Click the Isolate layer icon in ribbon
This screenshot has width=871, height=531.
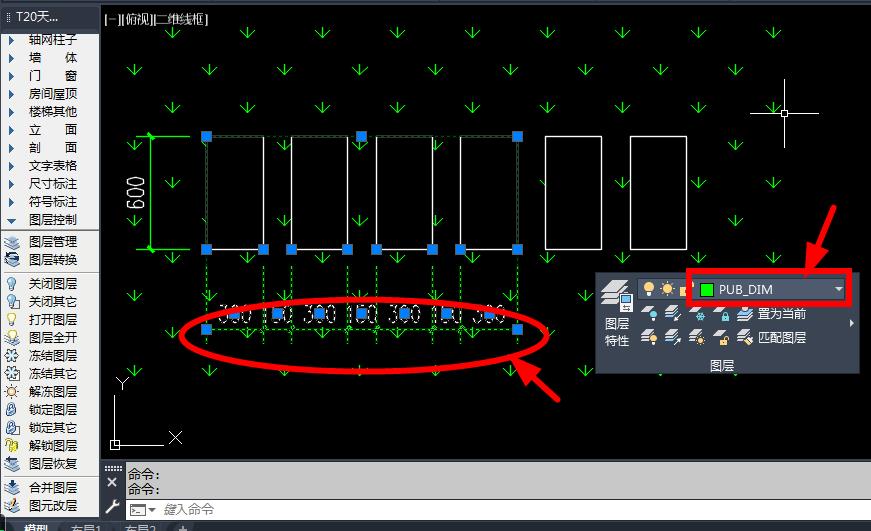[673, 314]
